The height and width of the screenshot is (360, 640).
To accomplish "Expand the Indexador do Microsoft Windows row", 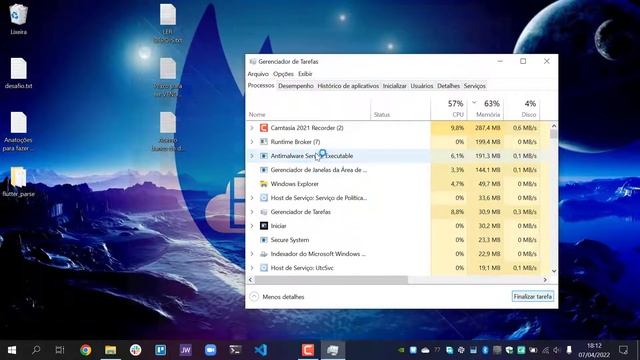I will click(252, 254).
